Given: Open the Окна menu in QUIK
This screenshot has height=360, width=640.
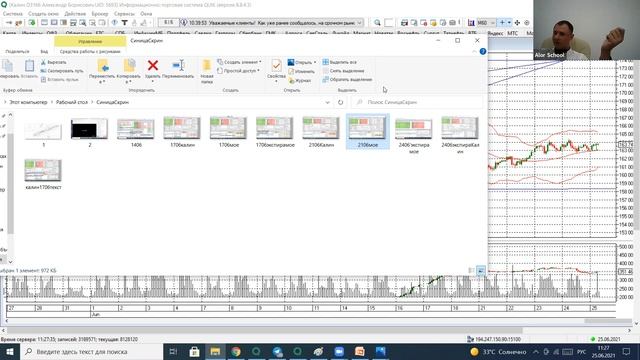Looking at the screenshot, I should pyautogui.click(x=146, y=14).
